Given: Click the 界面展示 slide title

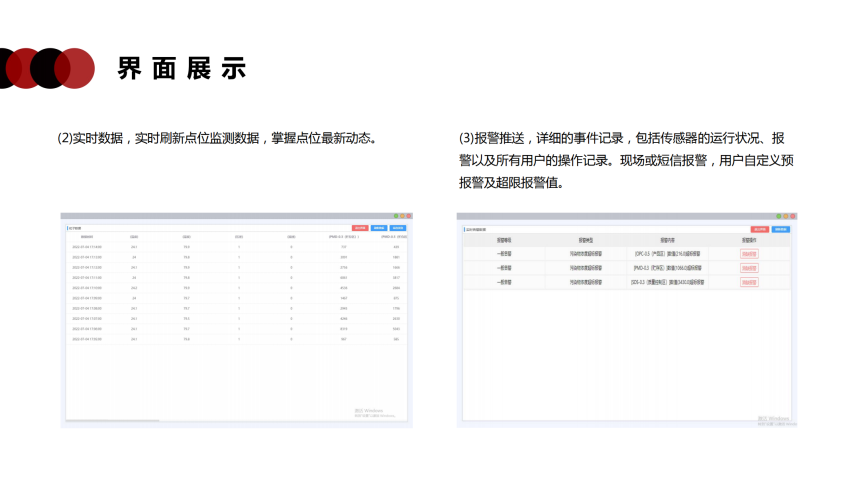Looking at the screenshot, I should click(182, 69).
